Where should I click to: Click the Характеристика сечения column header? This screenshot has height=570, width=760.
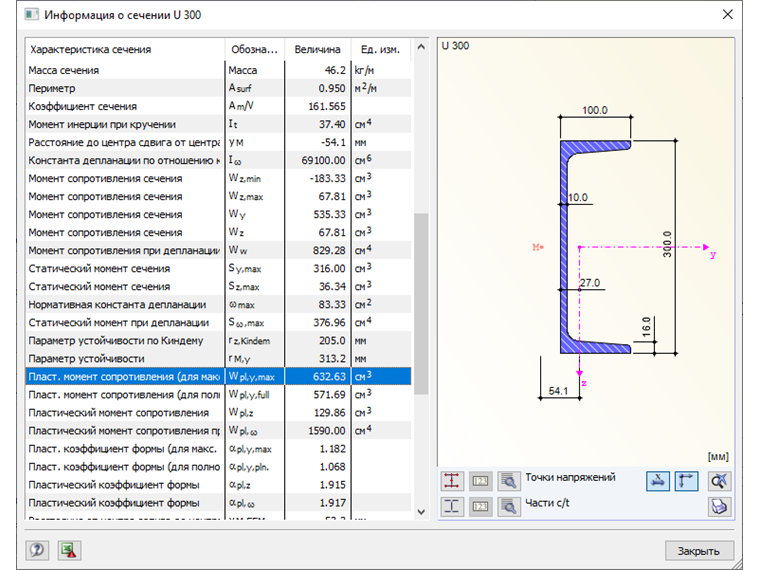(x=125, y=49)
